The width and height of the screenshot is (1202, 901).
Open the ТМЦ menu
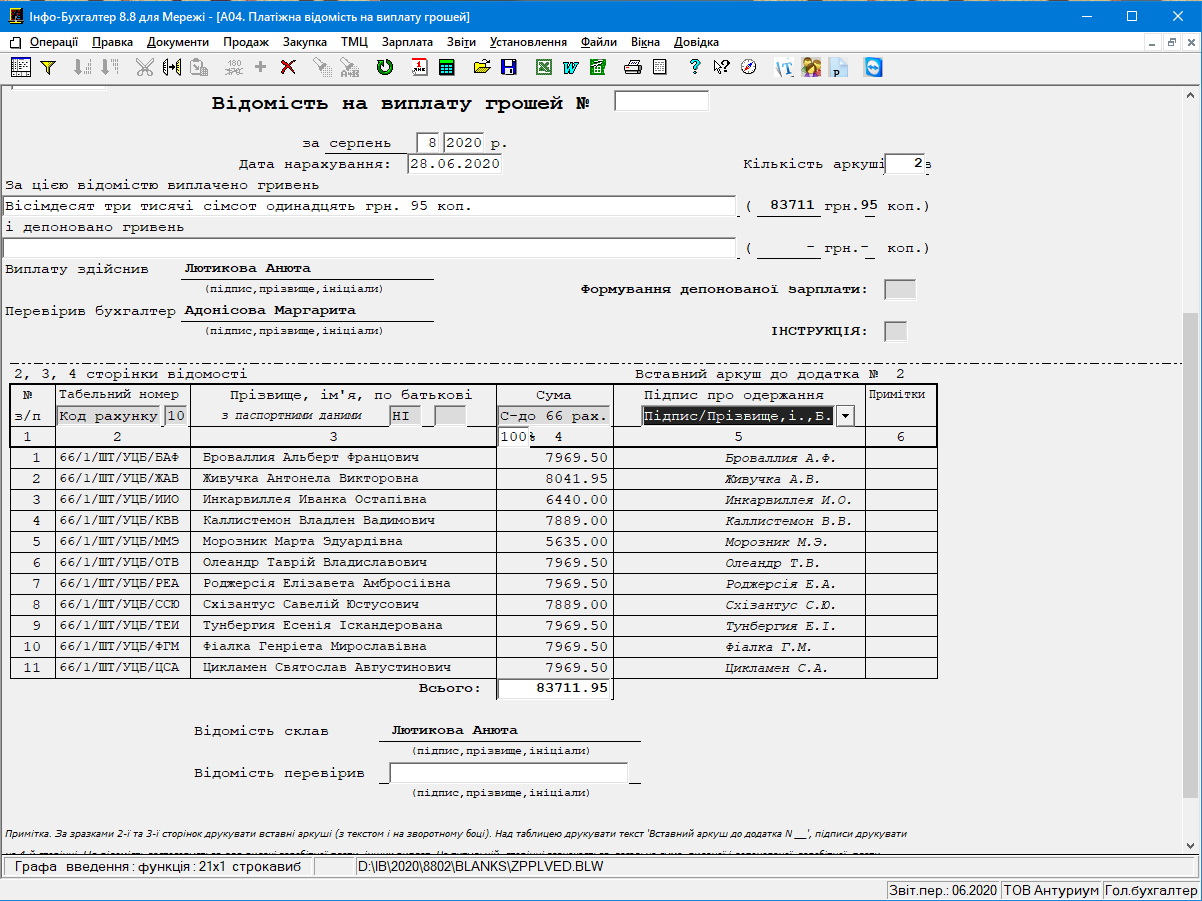[x=354, y=42]
